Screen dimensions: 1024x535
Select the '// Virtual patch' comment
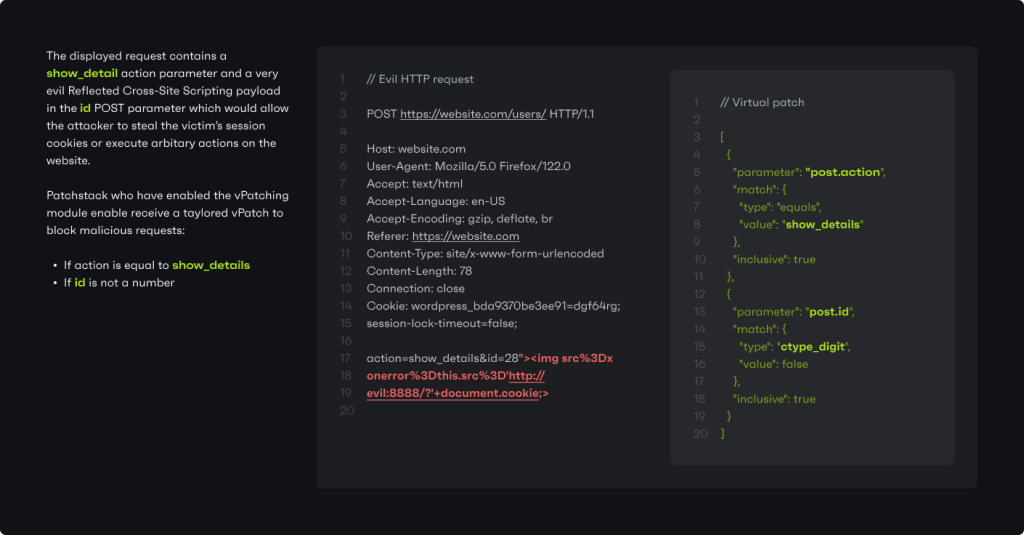pos(762,103)
